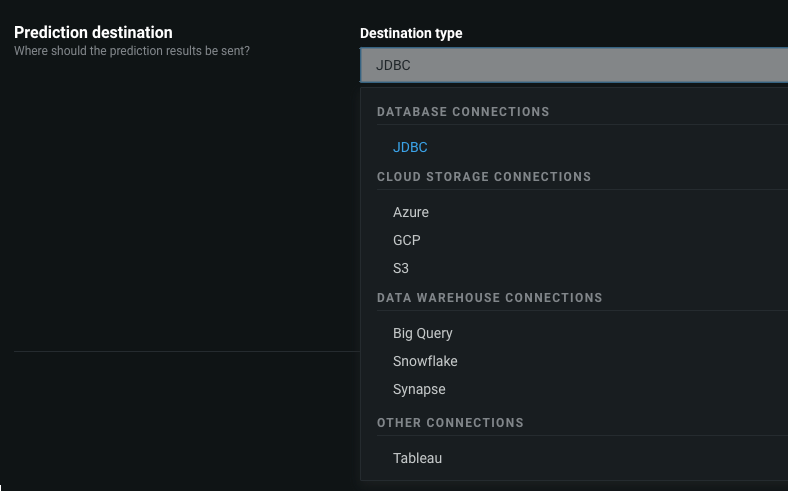Click the Other Connections group header
This screenshot has width=788, height=491.
450,423
